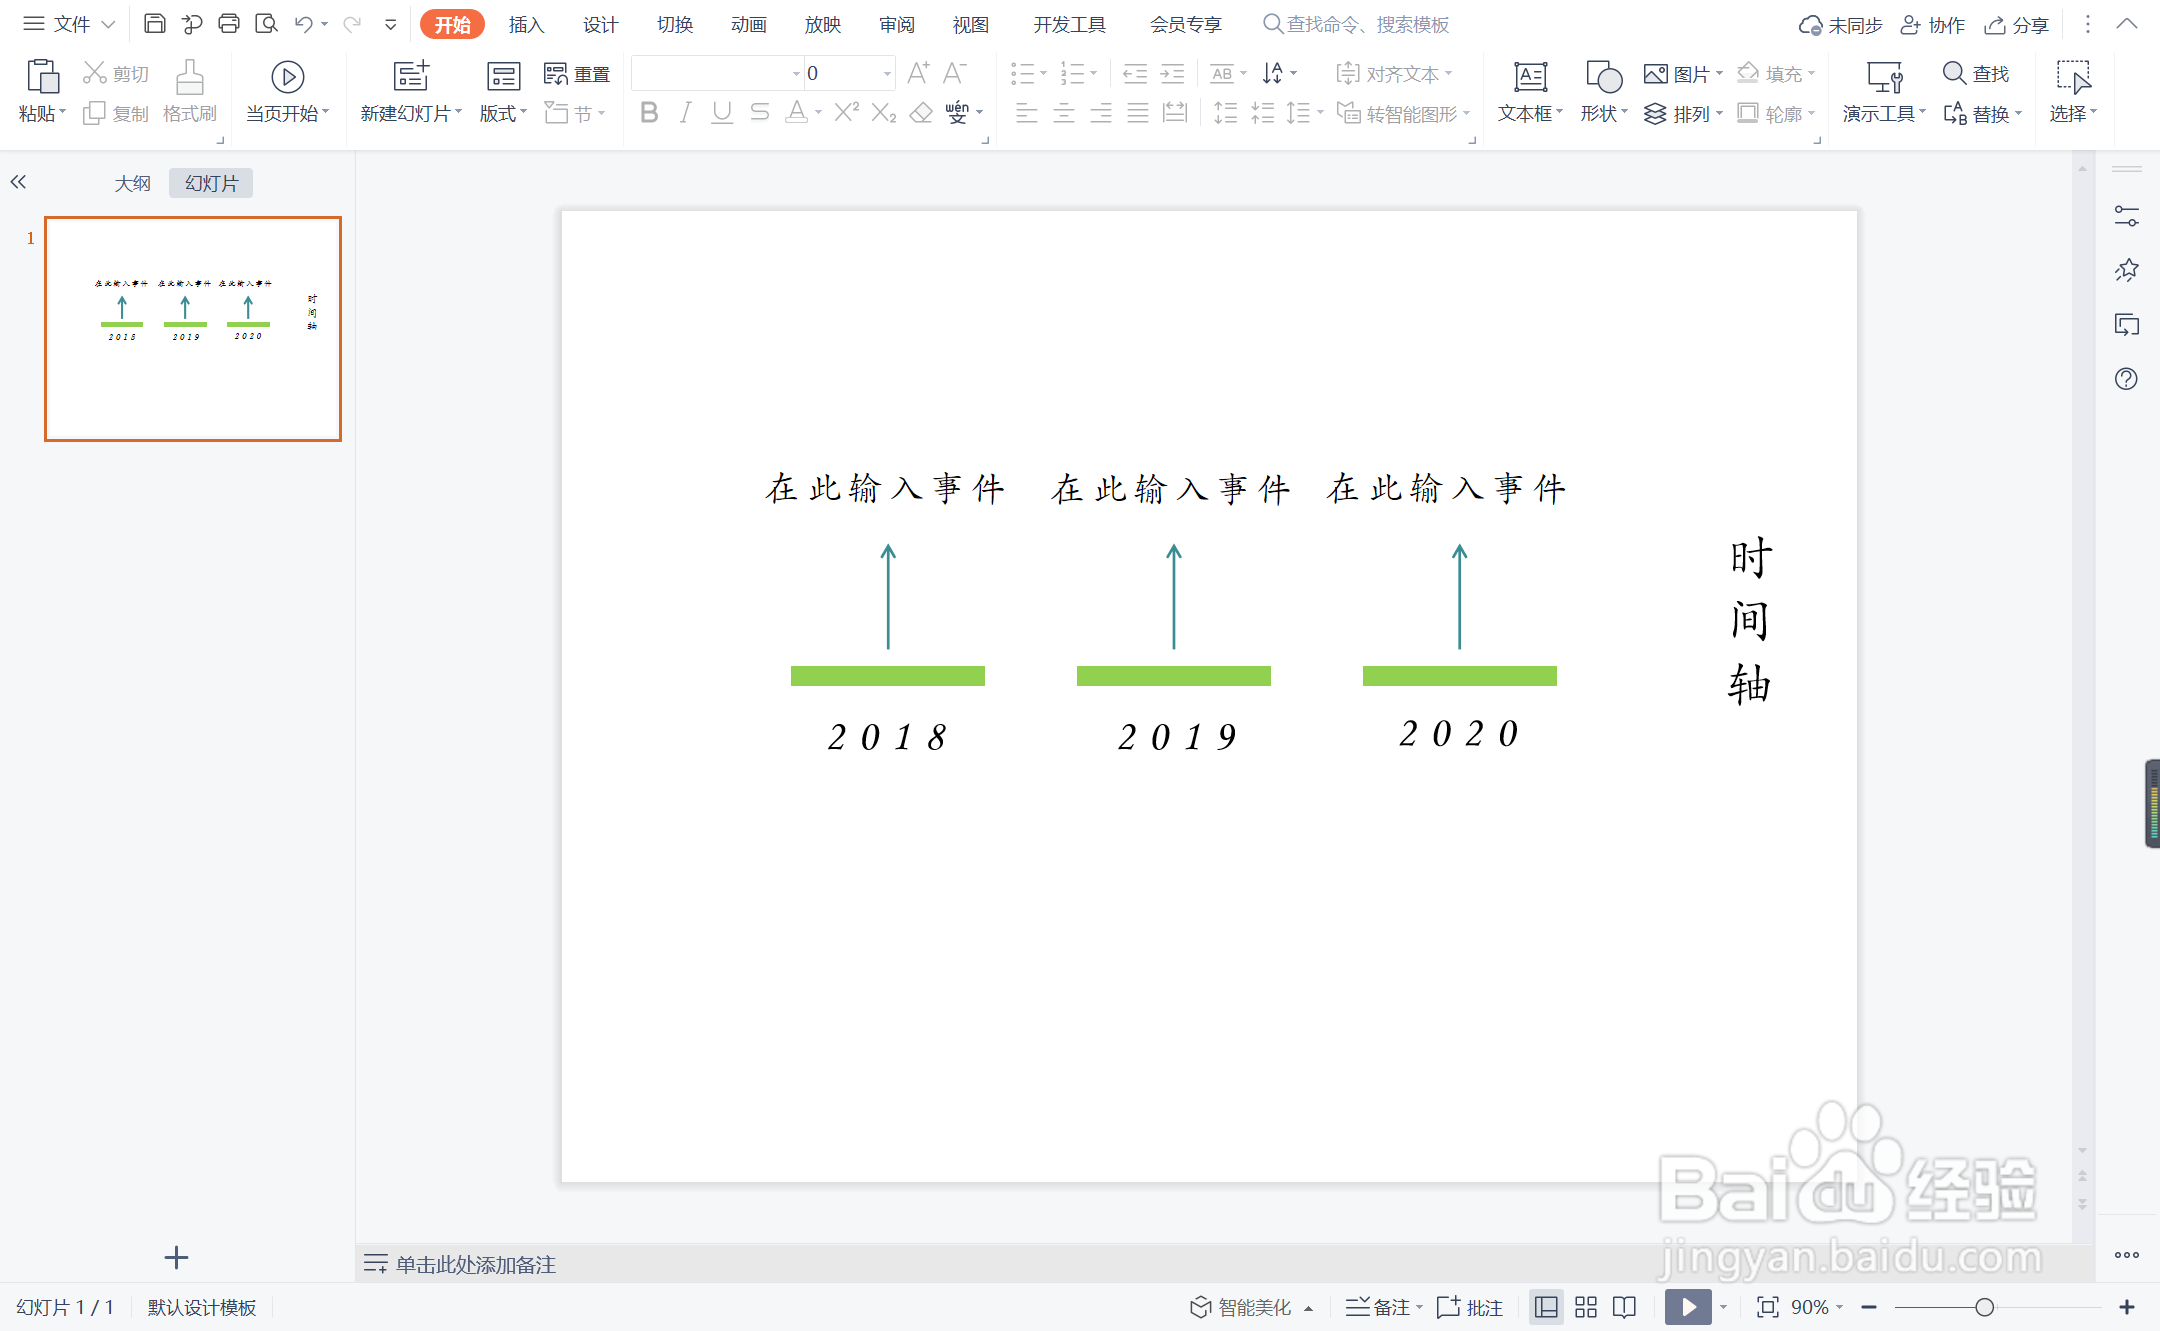Click 单击此处添加备注 notes area

coord(475,1264)
